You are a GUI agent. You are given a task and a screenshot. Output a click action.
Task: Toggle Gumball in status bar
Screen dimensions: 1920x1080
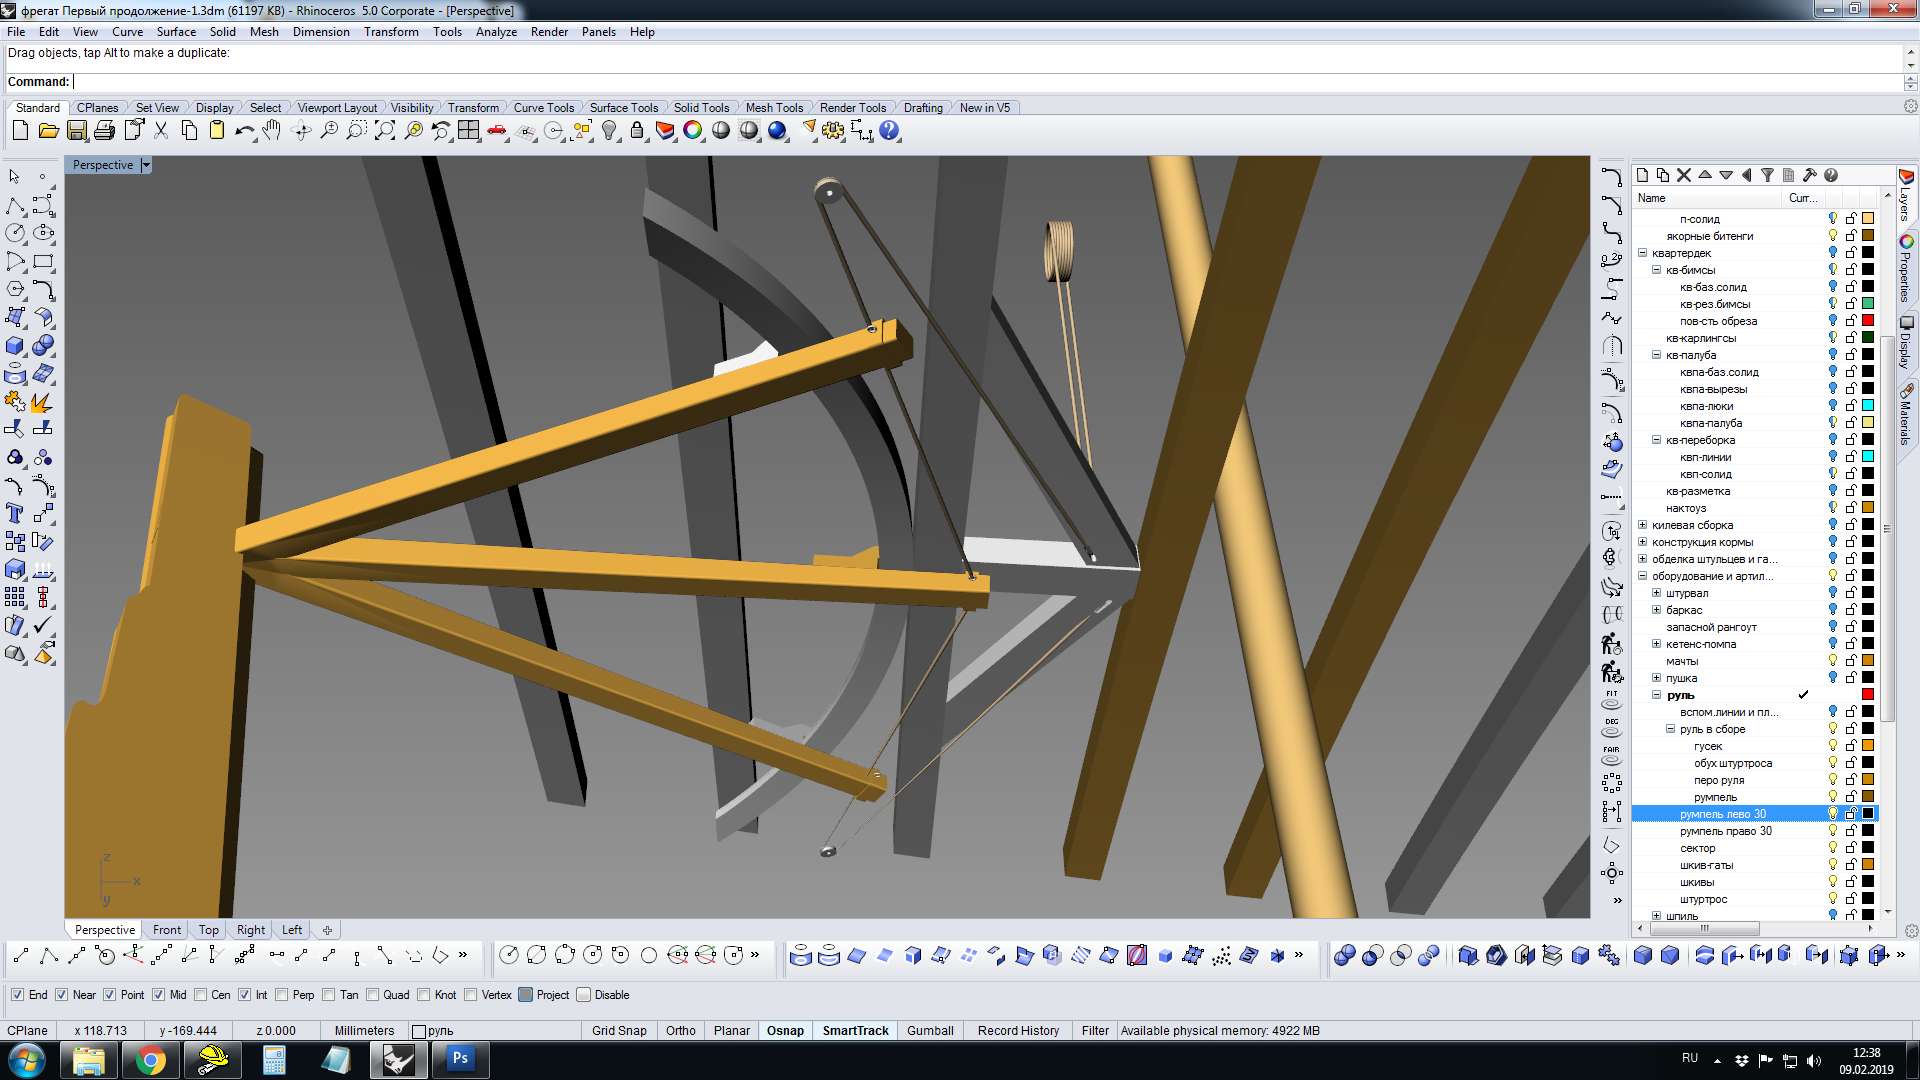[930, 1031]
